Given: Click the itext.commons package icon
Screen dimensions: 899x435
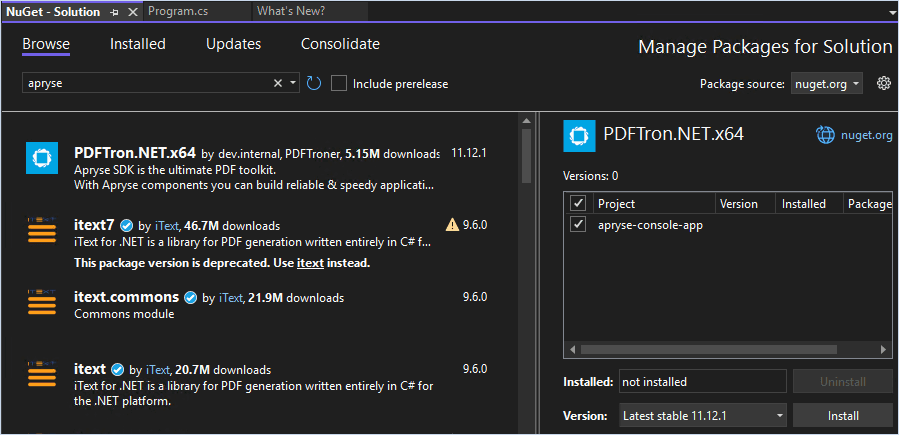Looking at the screenshot, I should click(x=42, y=303).
